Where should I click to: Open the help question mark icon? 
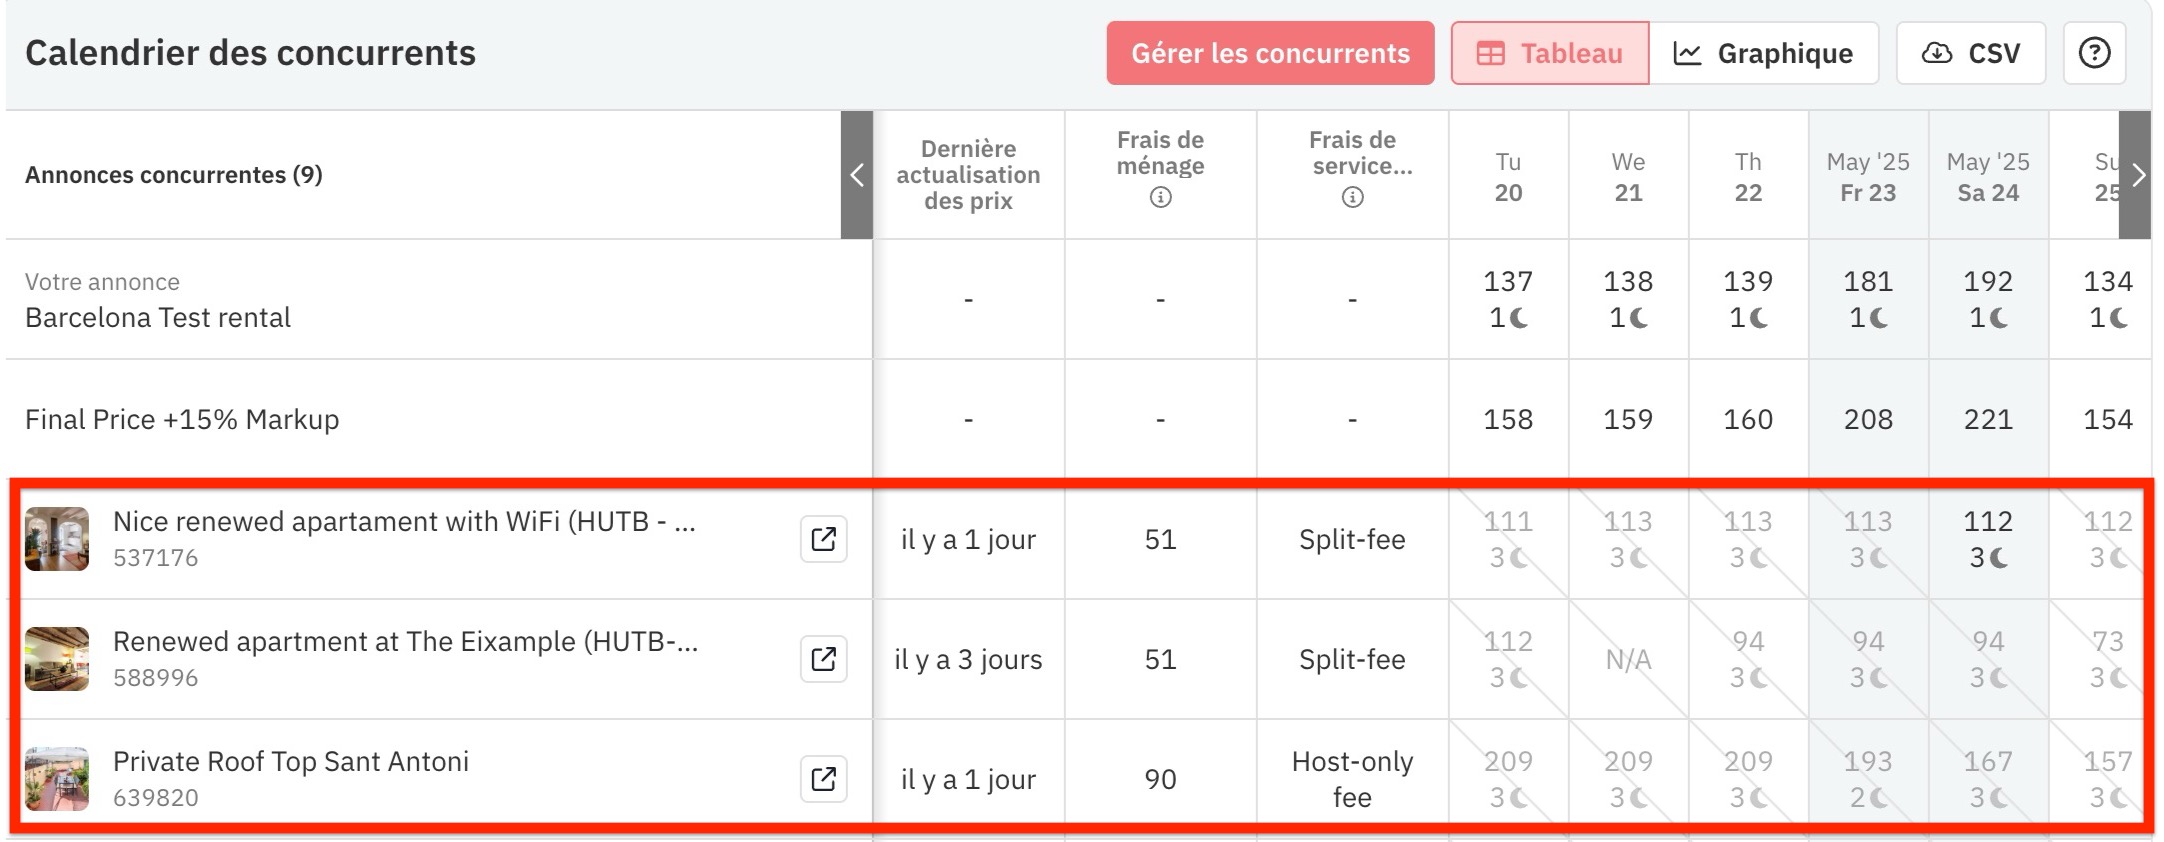click(2094, 53)
